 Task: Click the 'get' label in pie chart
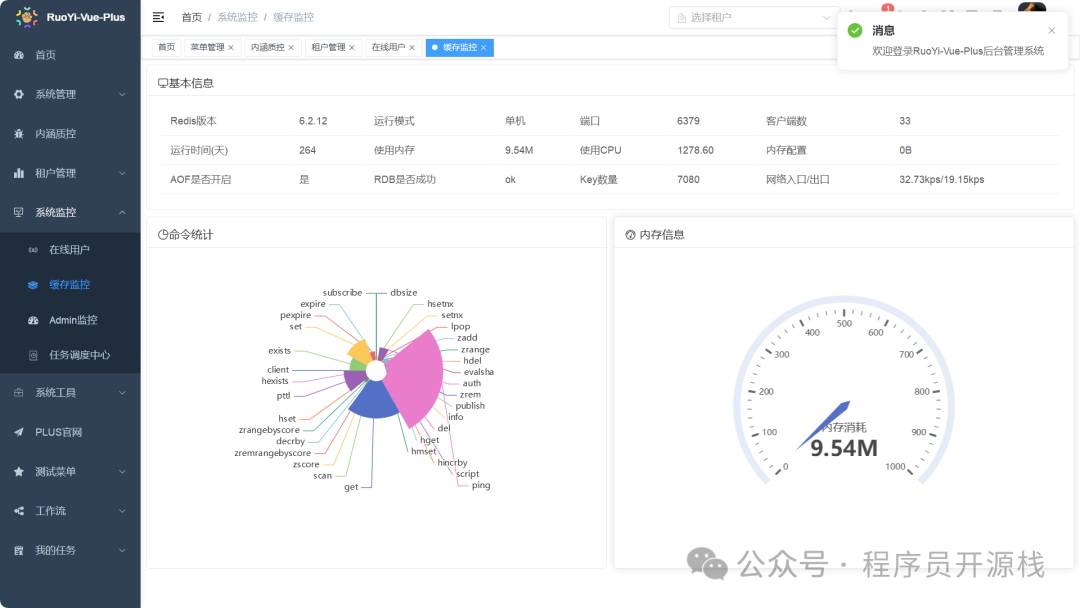(x=351, y=487)
